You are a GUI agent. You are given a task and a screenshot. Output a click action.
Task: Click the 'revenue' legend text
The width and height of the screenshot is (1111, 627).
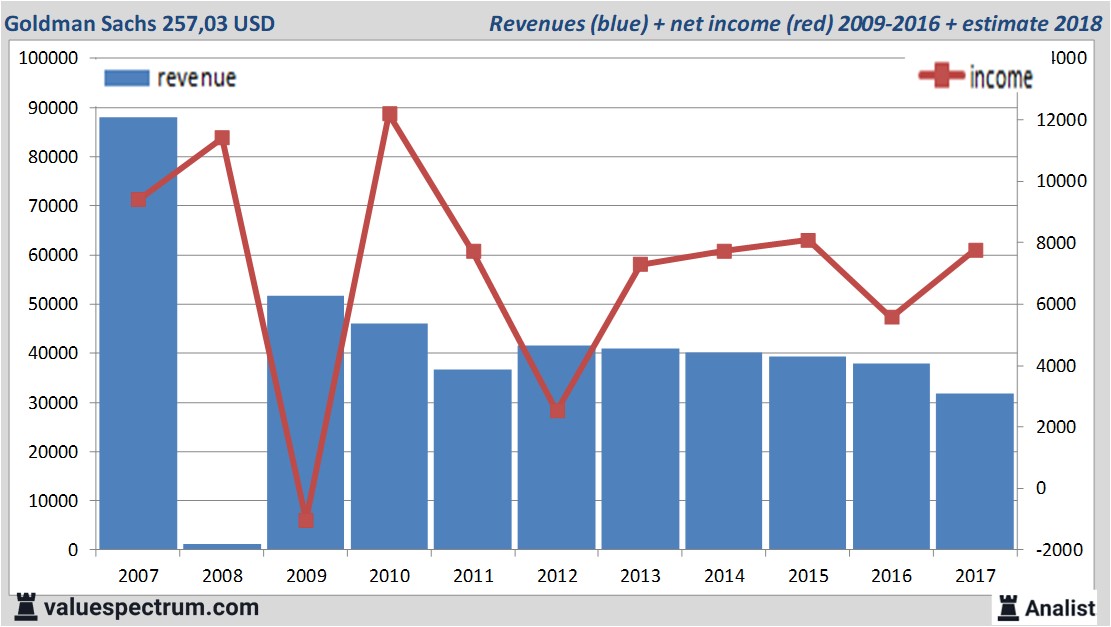(x=196, y=78)
